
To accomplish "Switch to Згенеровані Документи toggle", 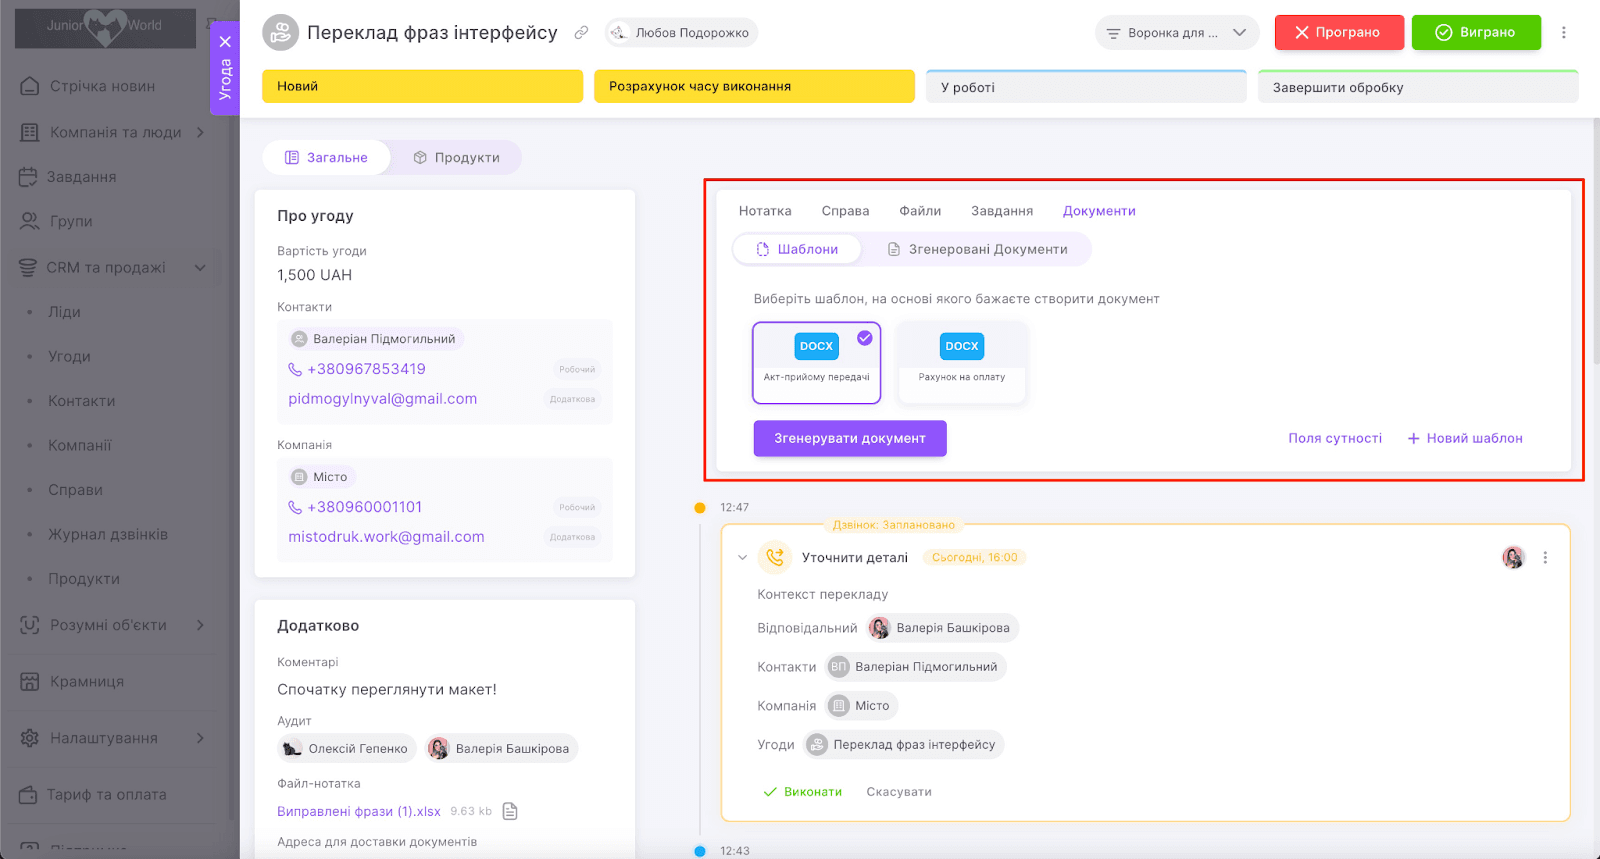I will pos(977,250).
